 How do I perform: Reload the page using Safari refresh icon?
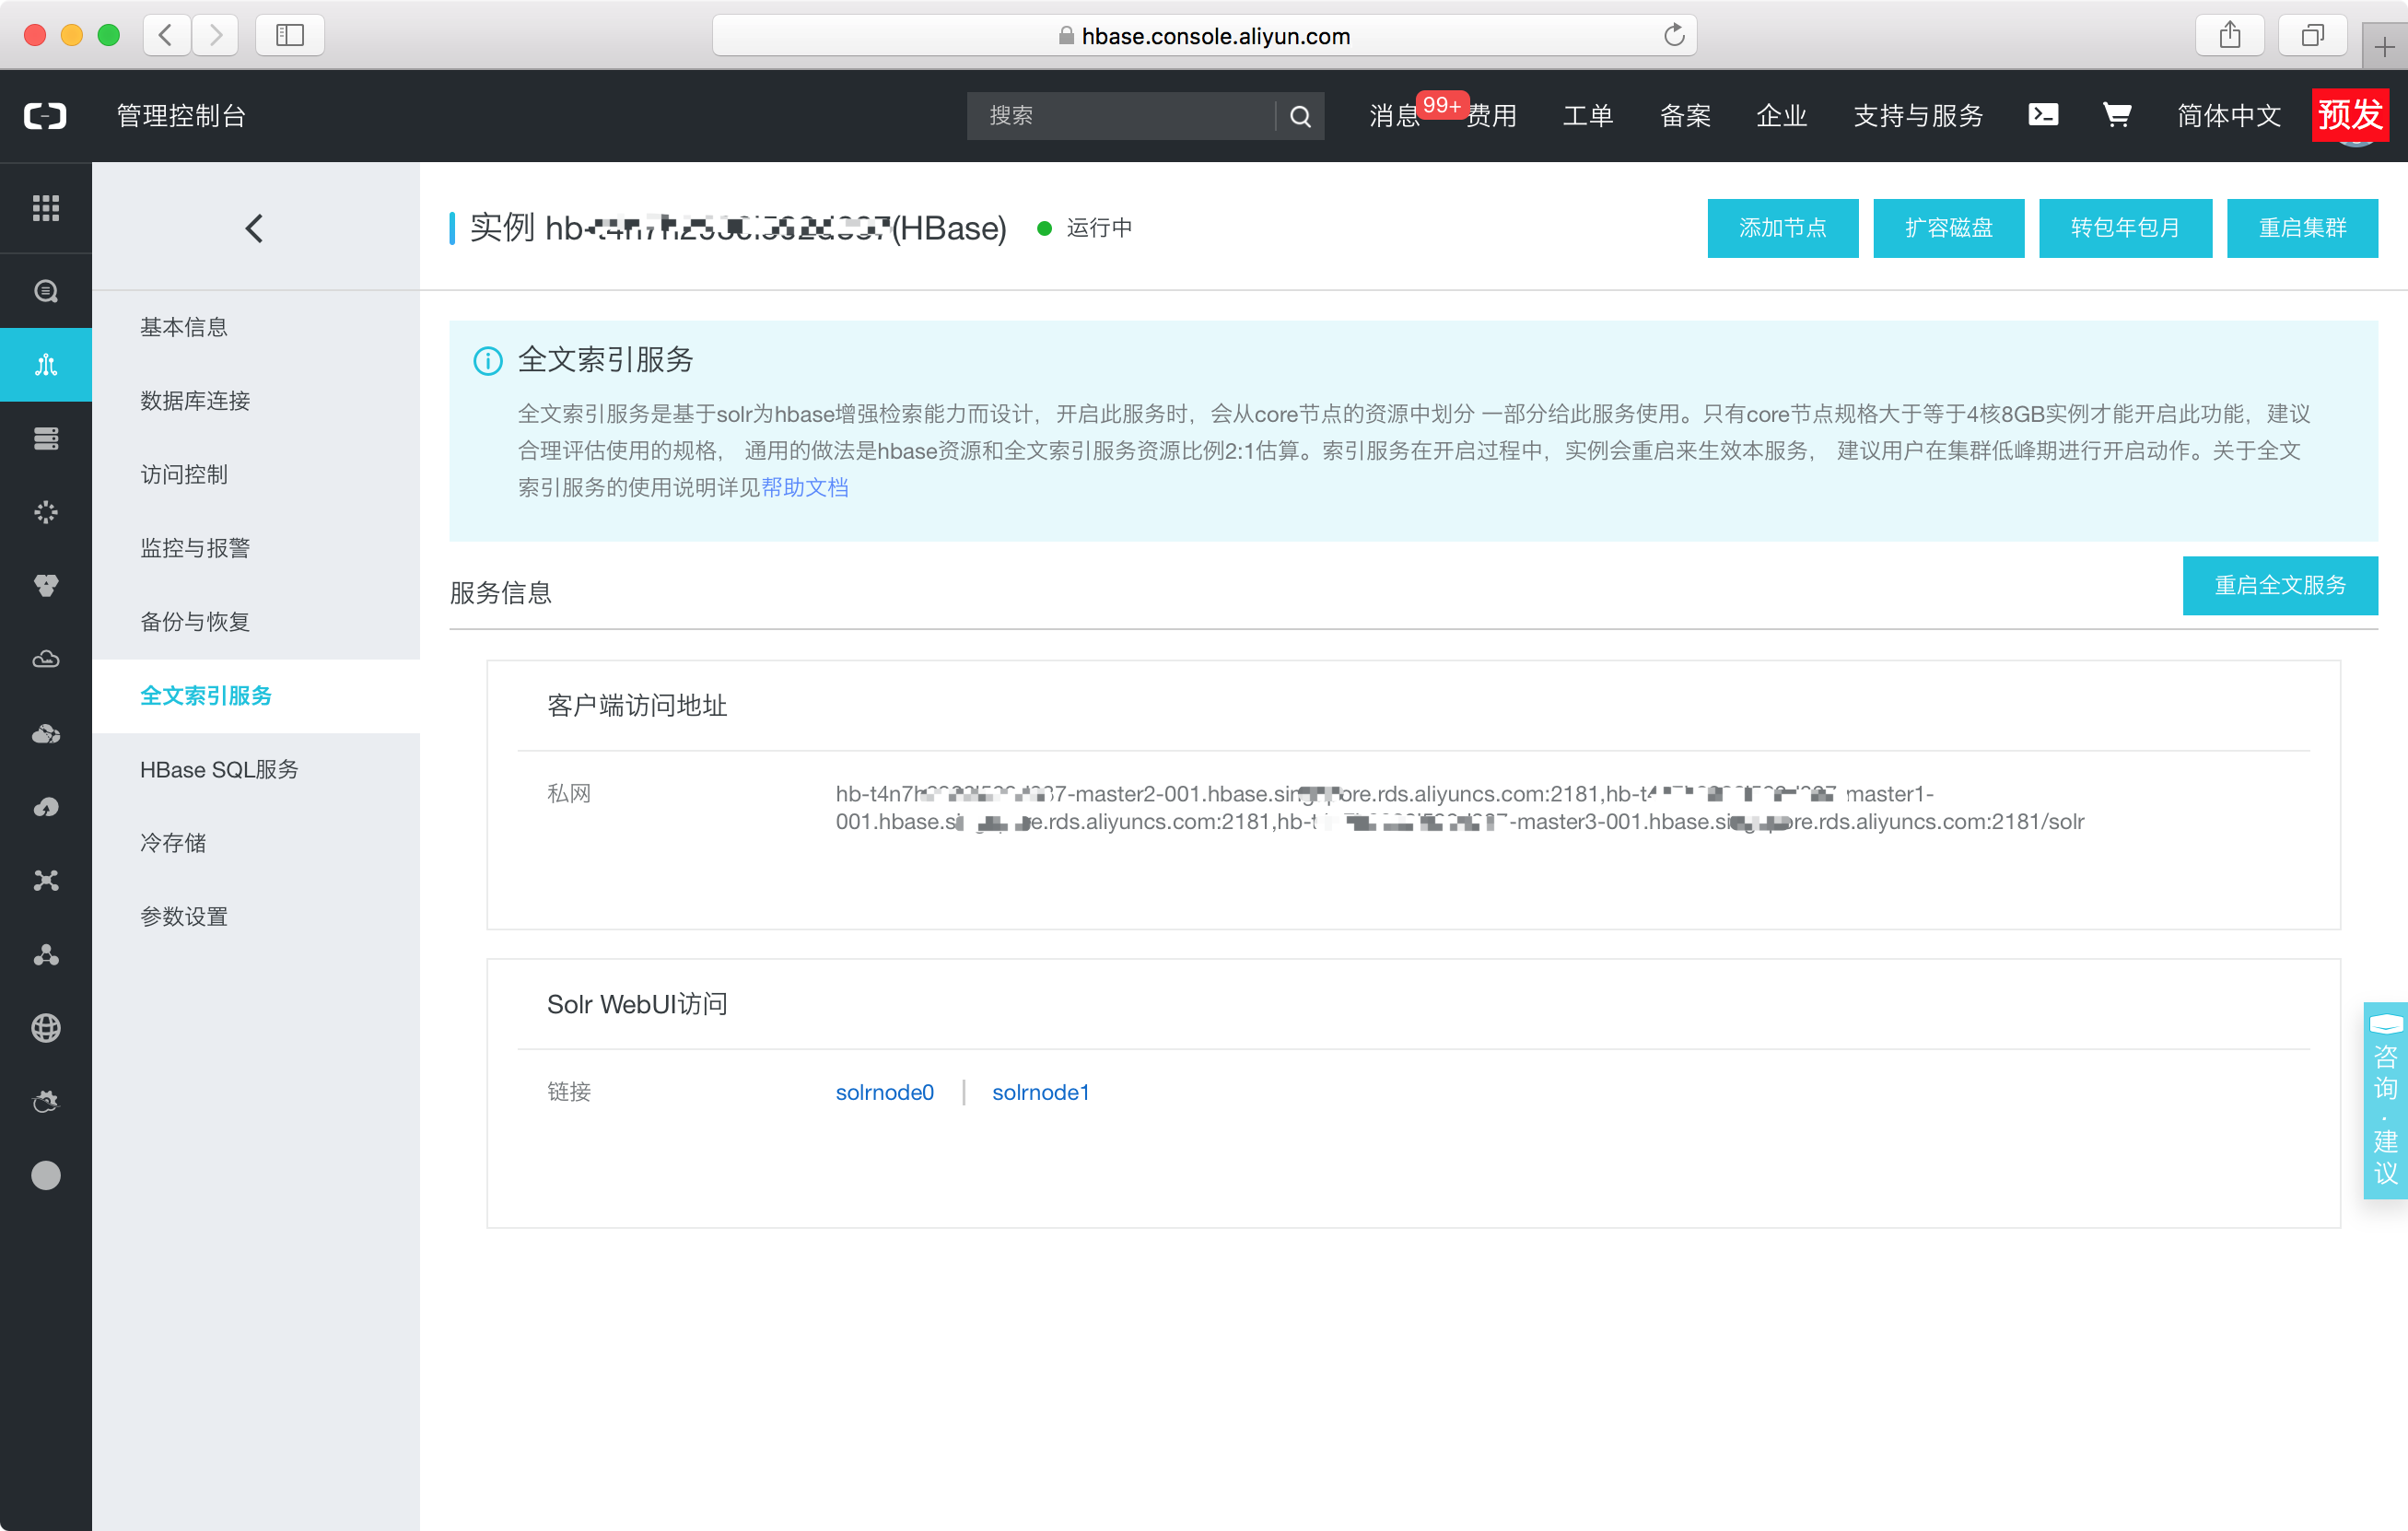coord(1675,35)
